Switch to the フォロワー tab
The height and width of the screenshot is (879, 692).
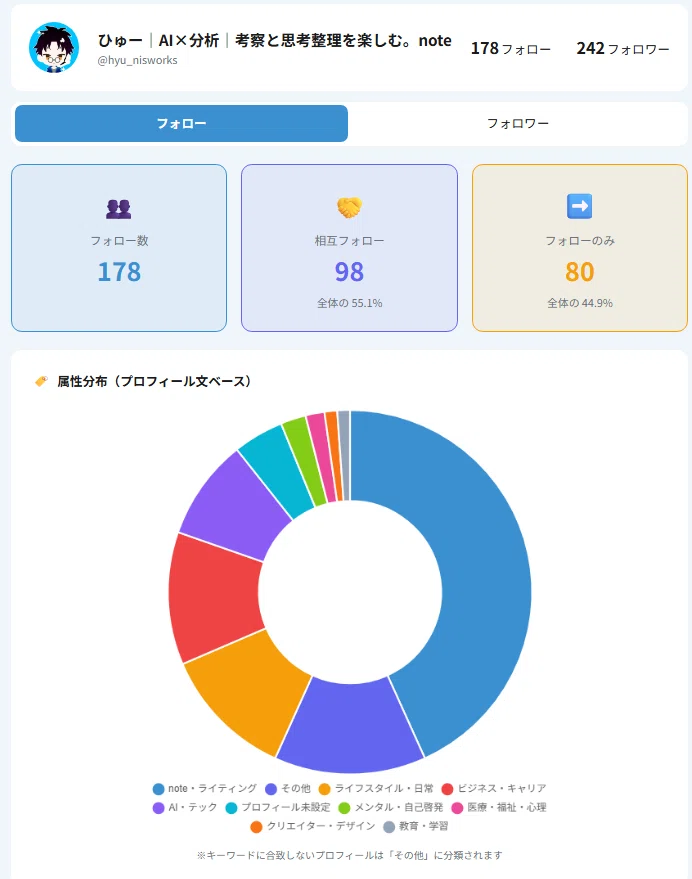pyautogui.click(x=518, y=123)
